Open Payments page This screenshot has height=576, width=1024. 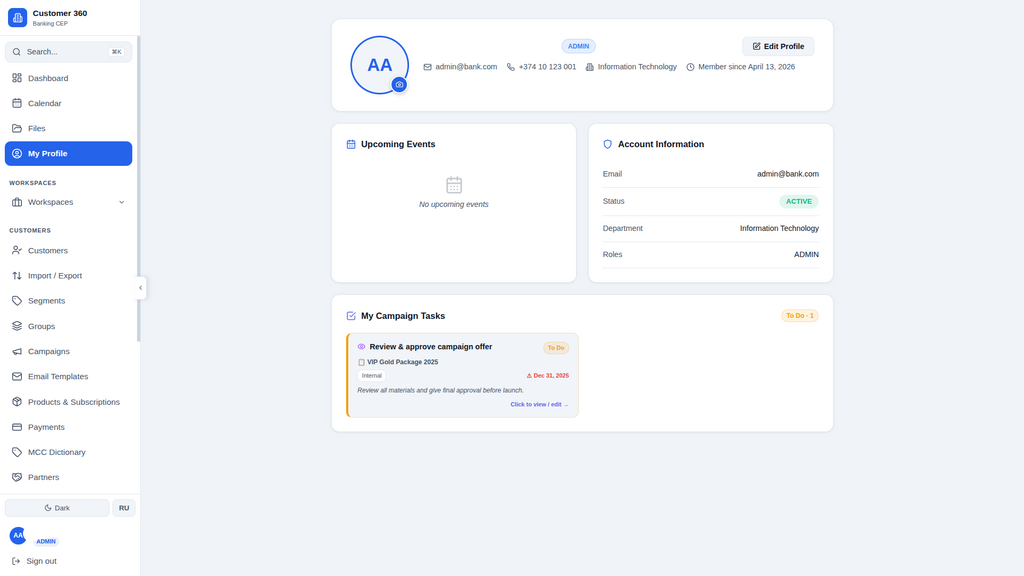click(x=69, y=427)
